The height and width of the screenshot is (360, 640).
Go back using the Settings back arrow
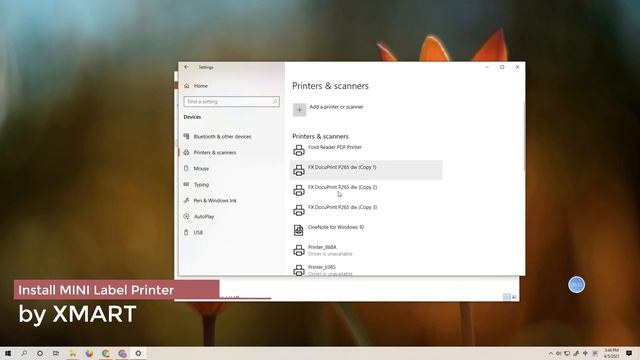click(x=187, y=67)
